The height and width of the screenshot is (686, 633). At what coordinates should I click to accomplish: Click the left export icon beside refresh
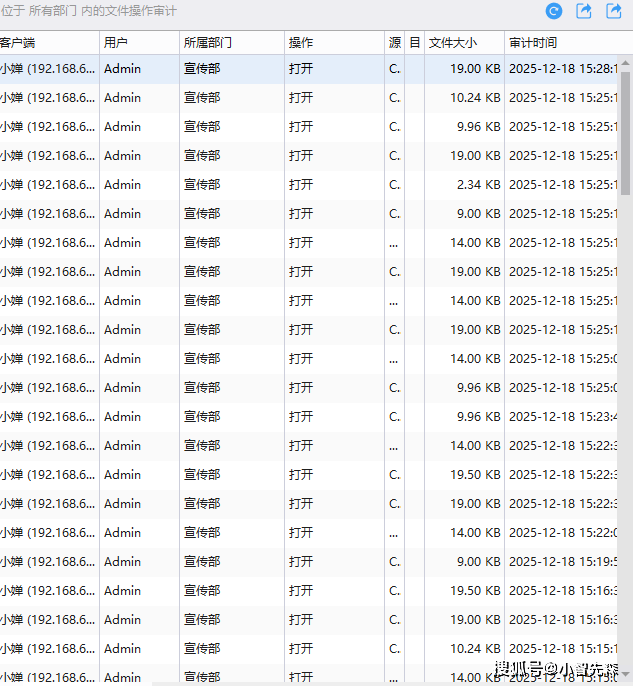[x=585, y=12]
